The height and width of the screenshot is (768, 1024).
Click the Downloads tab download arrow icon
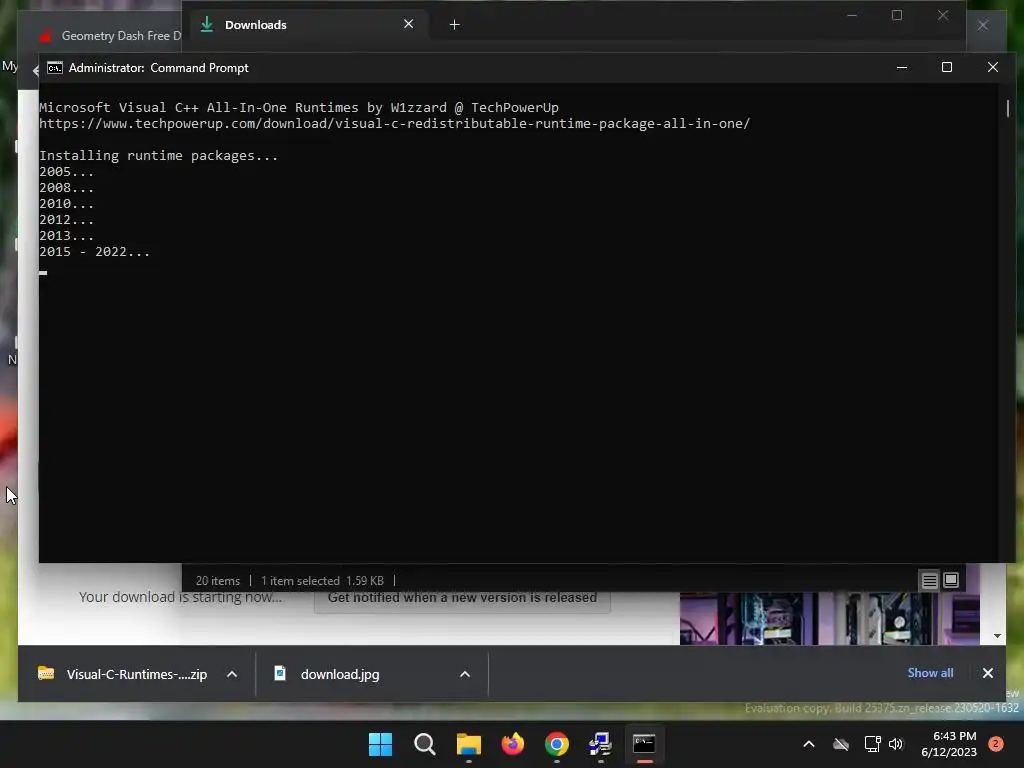click(x=207, y=25)
